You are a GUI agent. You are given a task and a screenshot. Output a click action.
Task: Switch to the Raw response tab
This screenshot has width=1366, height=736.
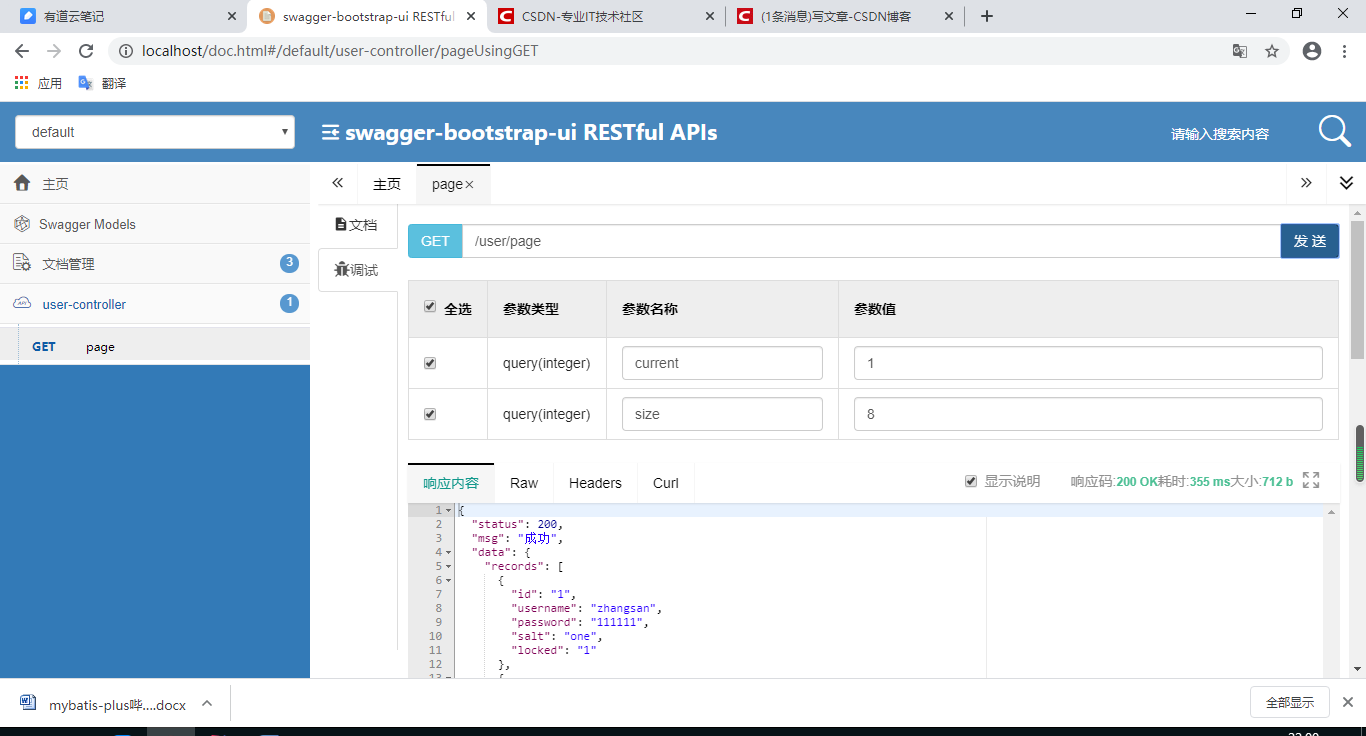(523, 482)
